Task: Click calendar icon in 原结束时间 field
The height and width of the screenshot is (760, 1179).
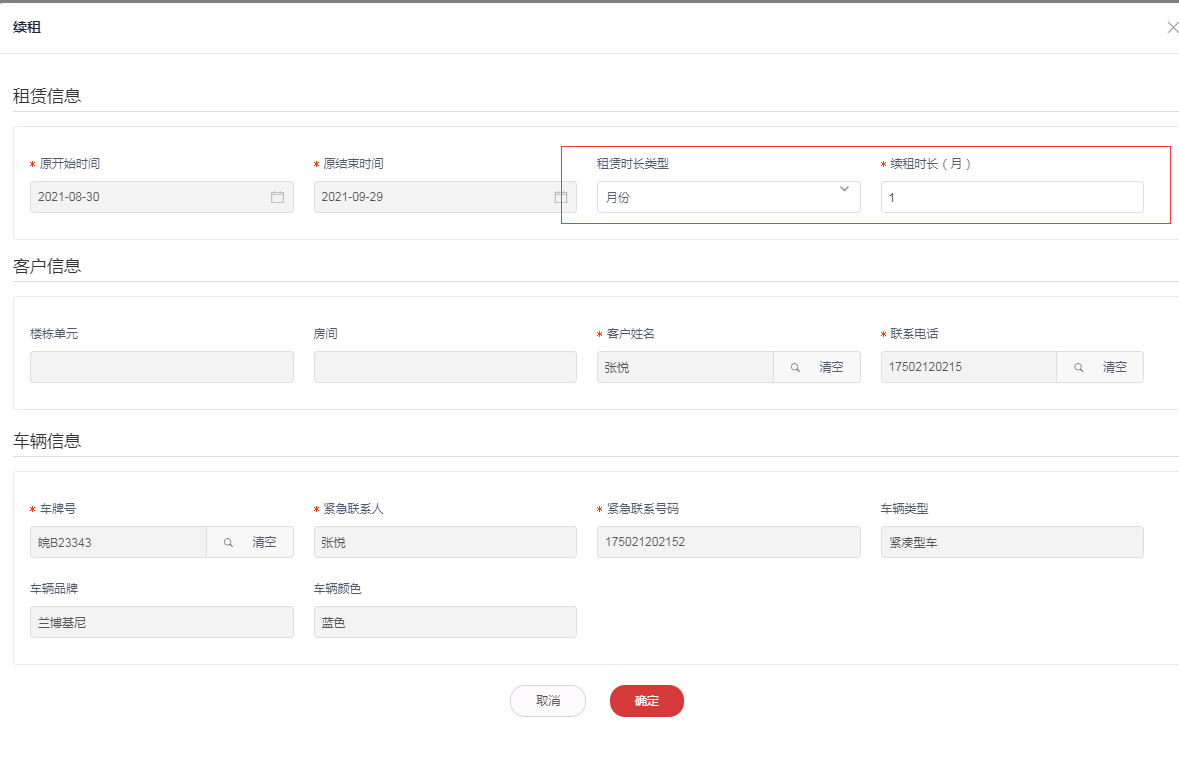Action: 561,197
